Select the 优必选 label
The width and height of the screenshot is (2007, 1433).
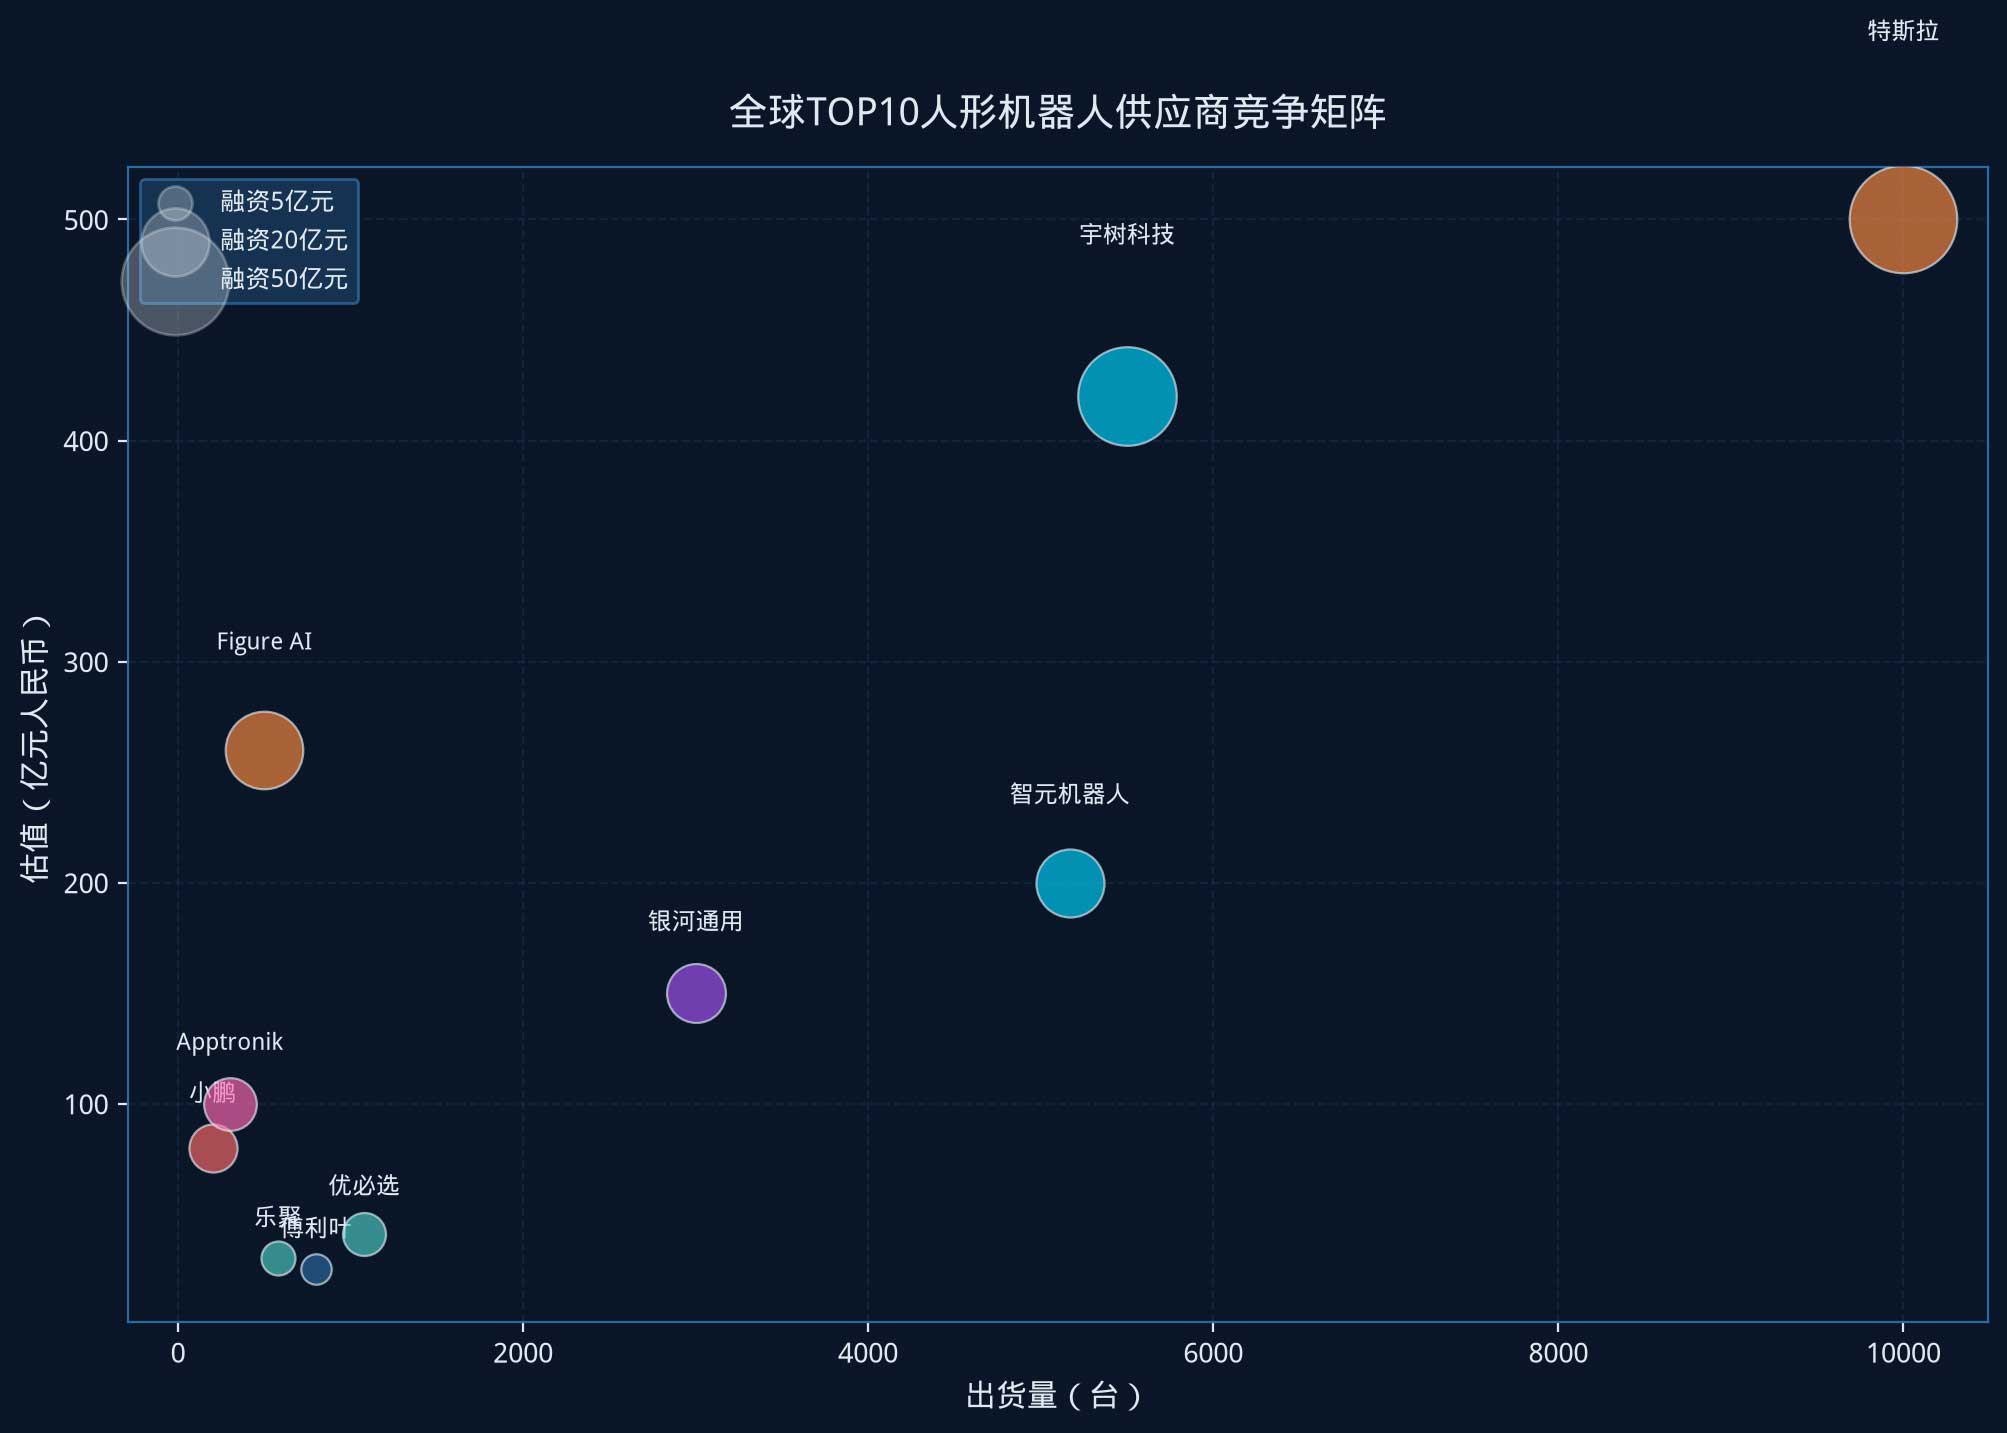(364, 1185)
